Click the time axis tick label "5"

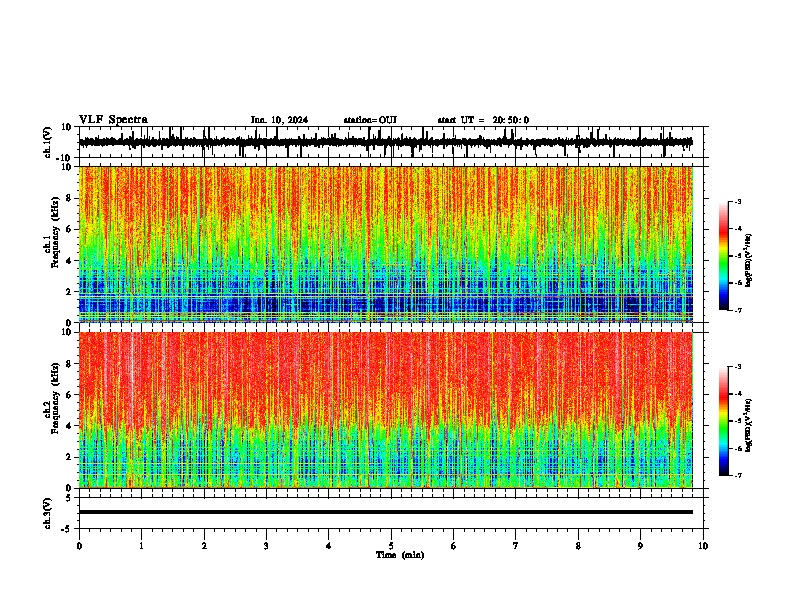(391, 546)
